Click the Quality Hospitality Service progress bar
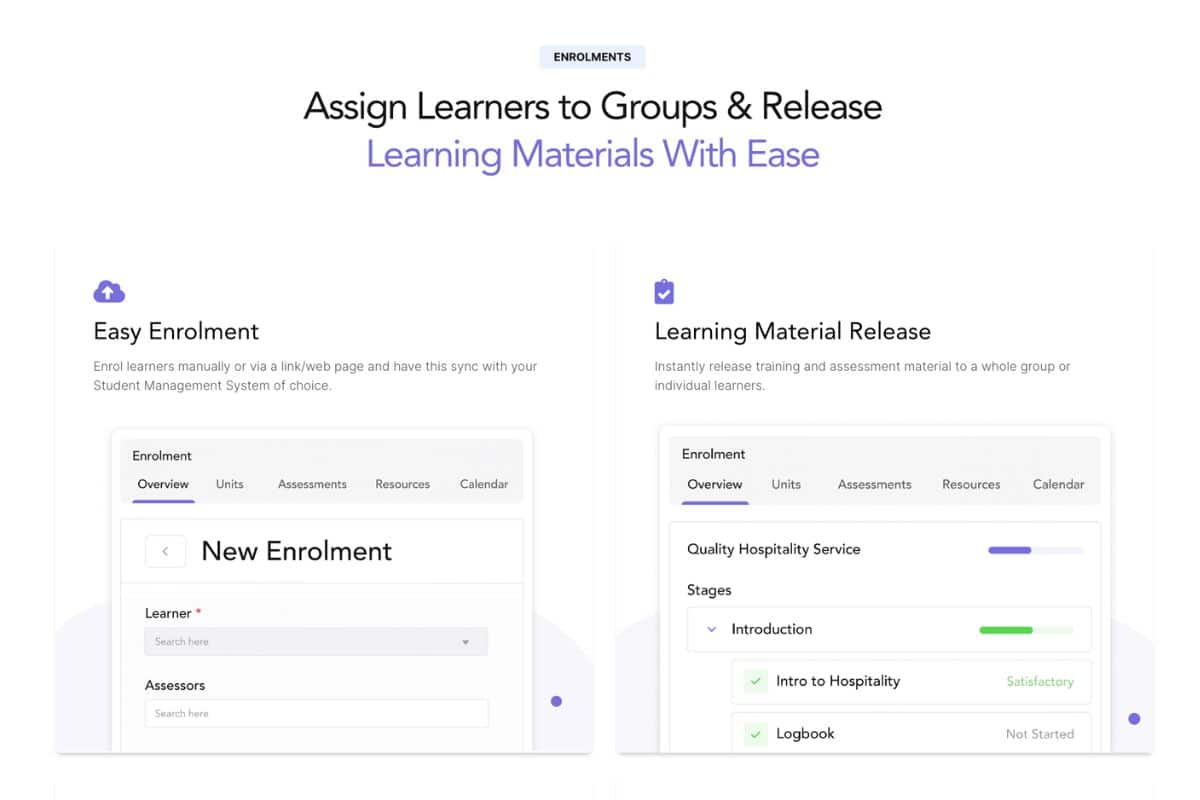The width and height of the screenshot is (1200, 800). (1035, 550)
